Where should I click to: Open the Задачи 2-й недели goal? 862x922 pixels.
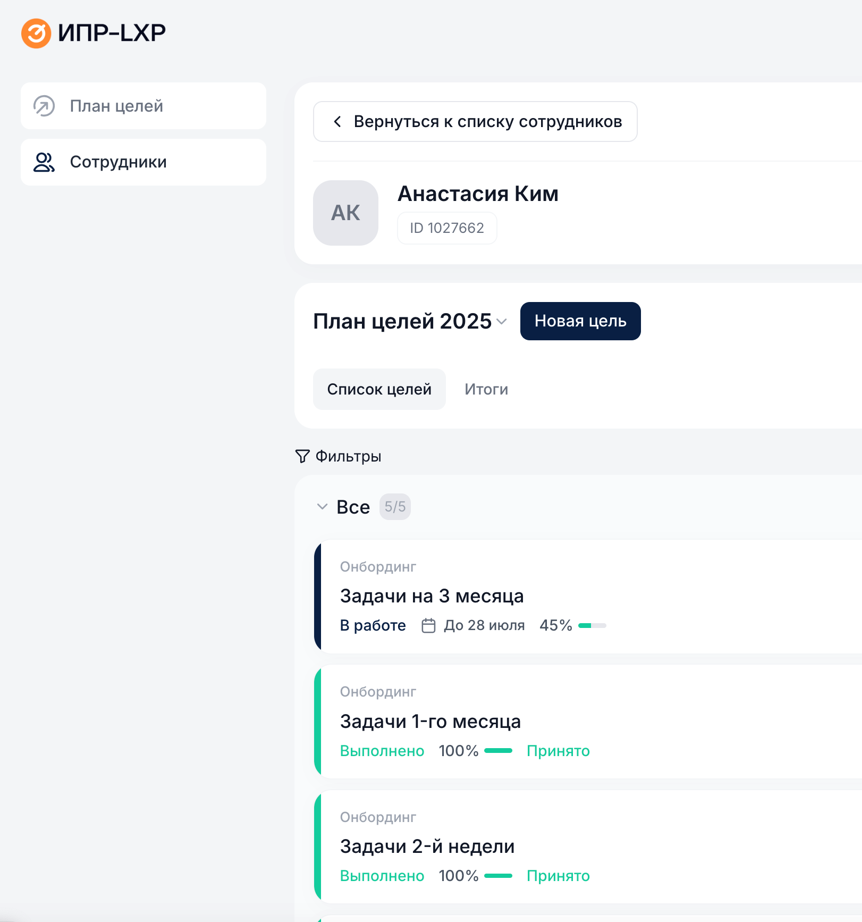(x=427, y=846)
